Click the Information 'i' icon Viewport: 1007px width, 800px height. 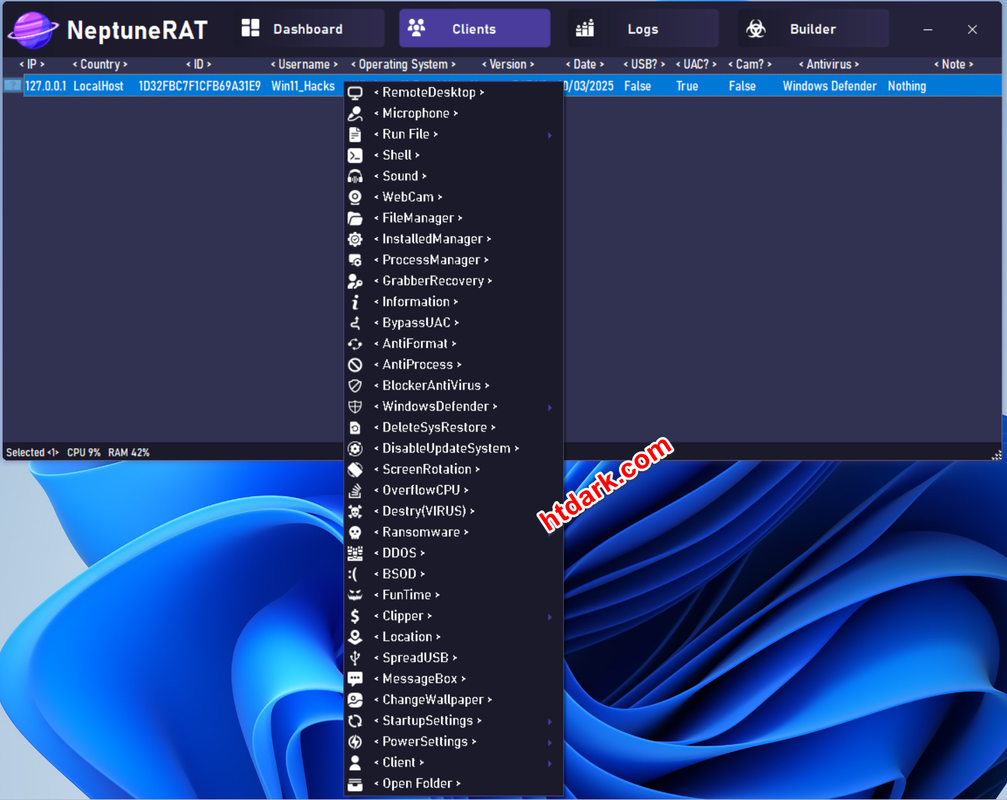coord(355,302)
